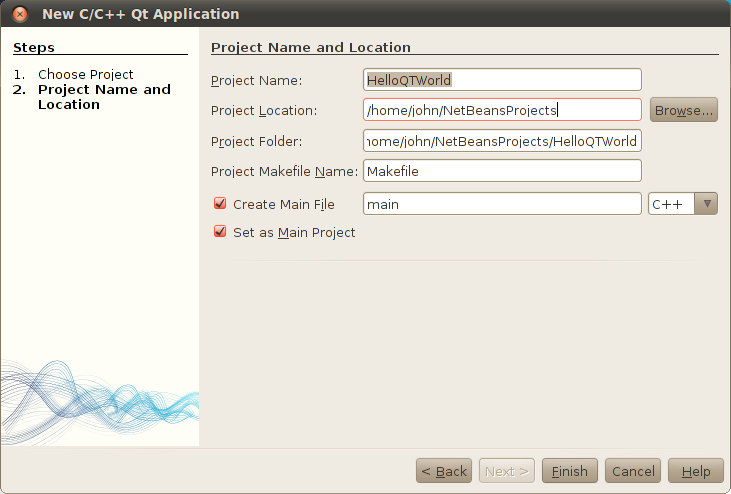The height and width of the screenshot is (494, 731).
Task: Cancel the new project wizard
Action: [x=633, y=471]
